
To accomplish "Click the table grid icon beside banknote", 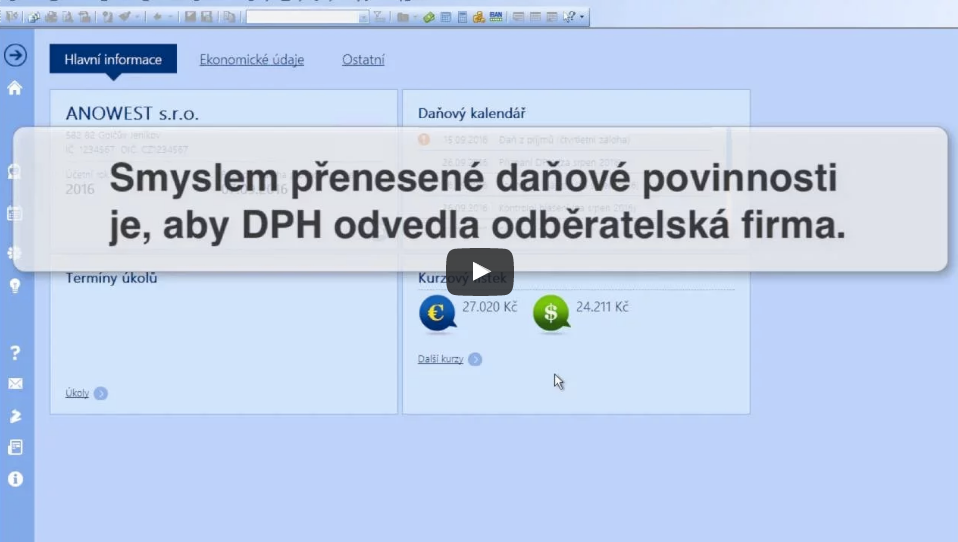I will pos(446,17).
